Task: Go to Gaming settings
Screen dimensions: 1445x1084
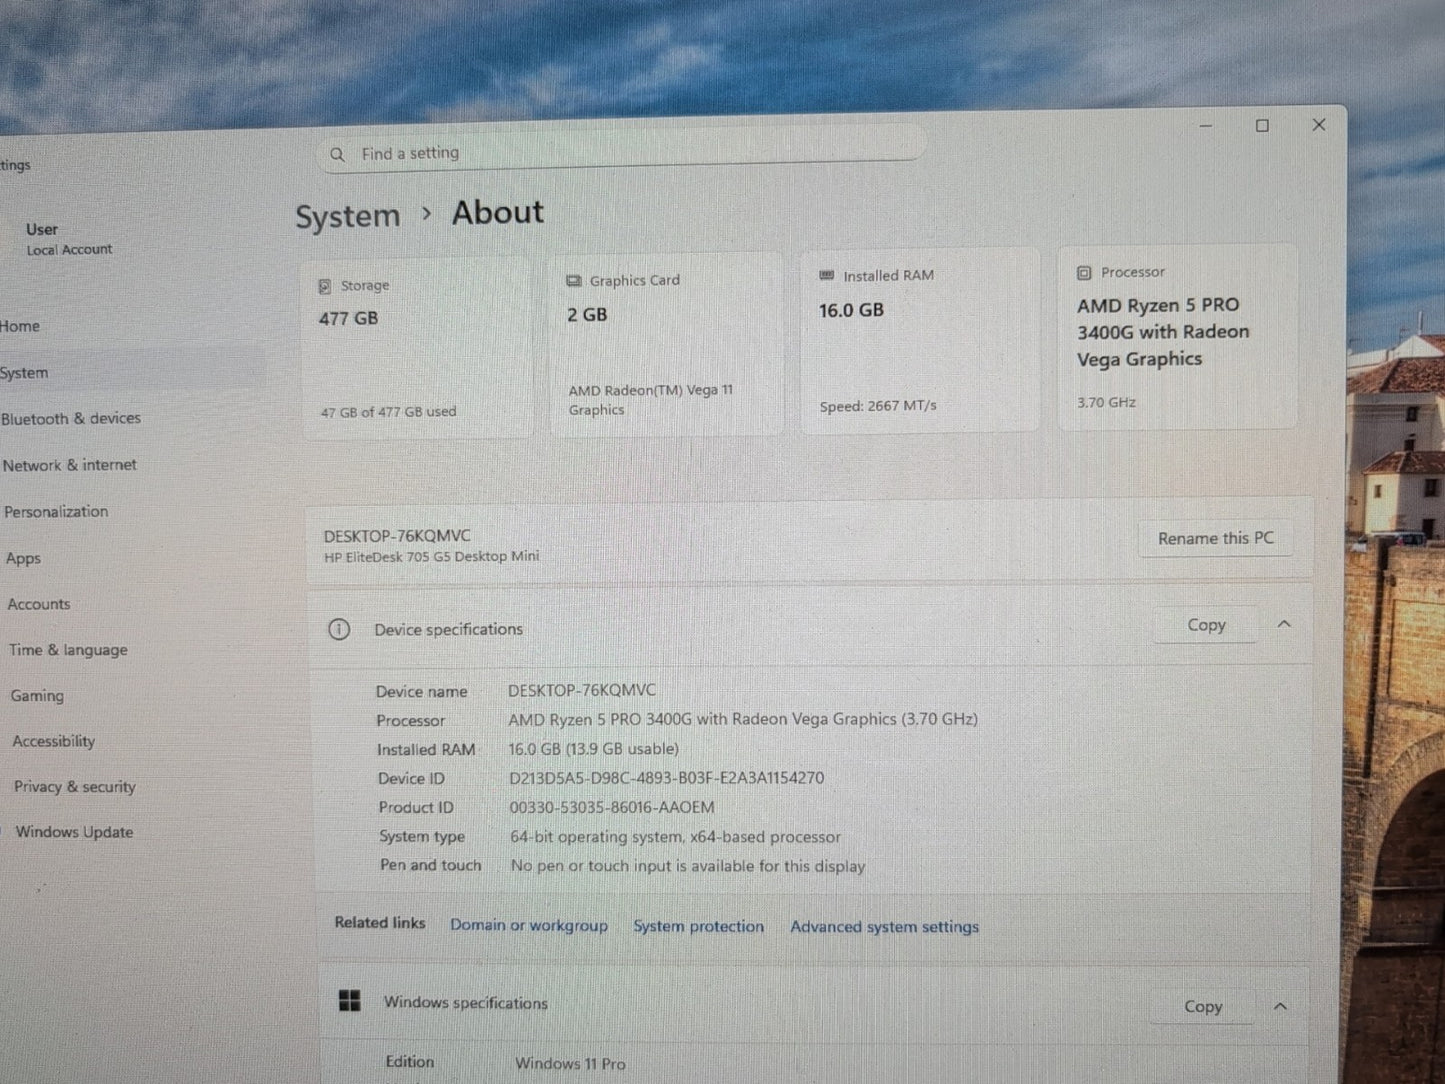Action: pyautogui.click(x=37, y=696)
